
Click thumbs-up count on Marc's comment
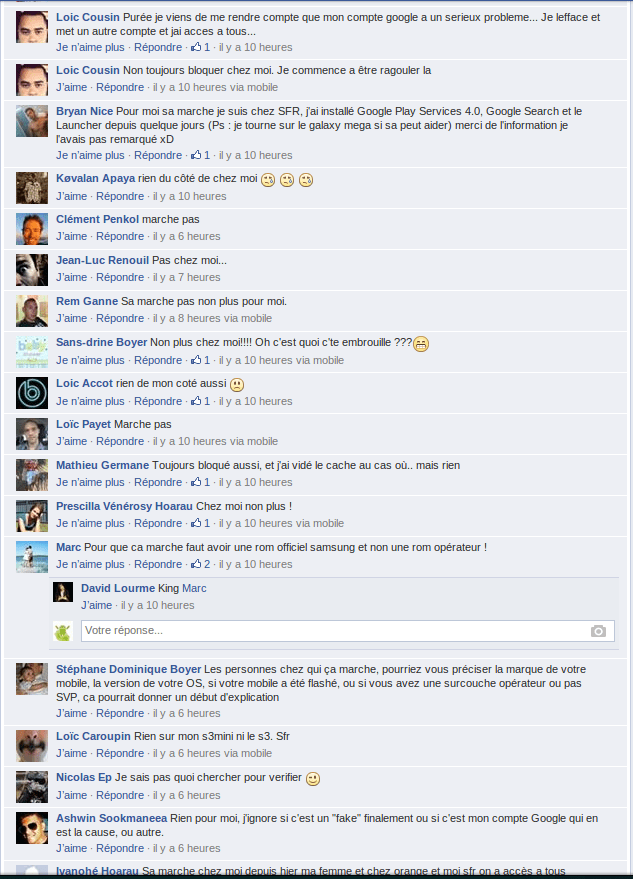coord(207,564)
